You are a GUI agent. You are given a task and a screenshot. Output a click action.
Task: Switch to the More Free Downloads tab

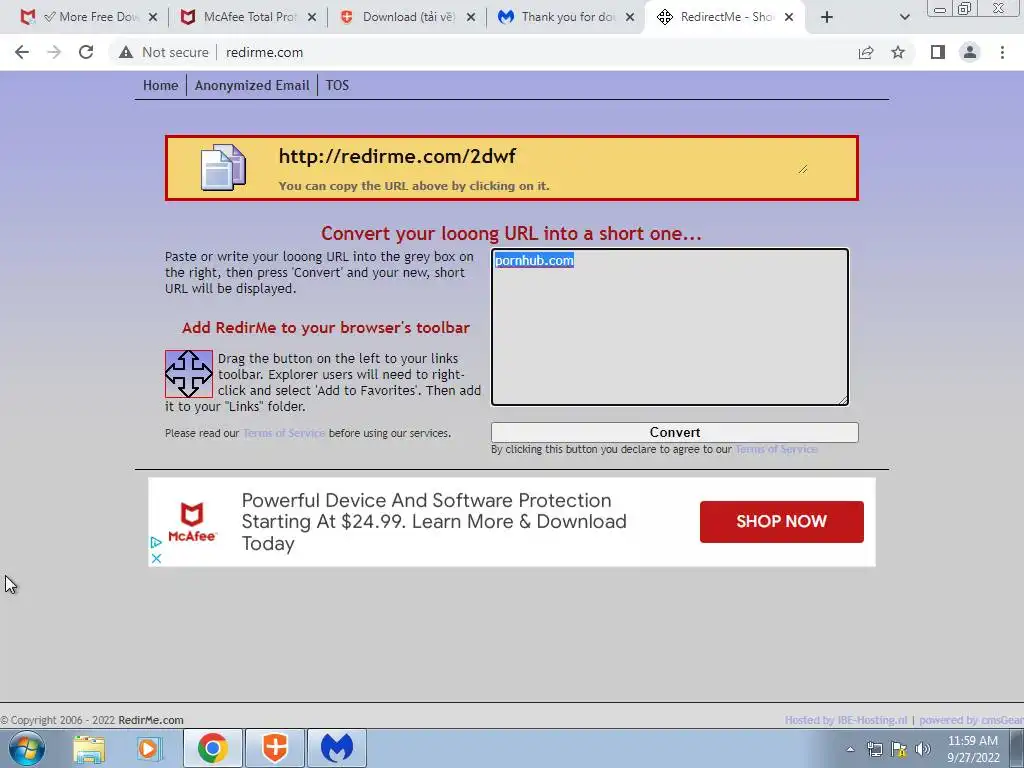click(x=89, y=17)
